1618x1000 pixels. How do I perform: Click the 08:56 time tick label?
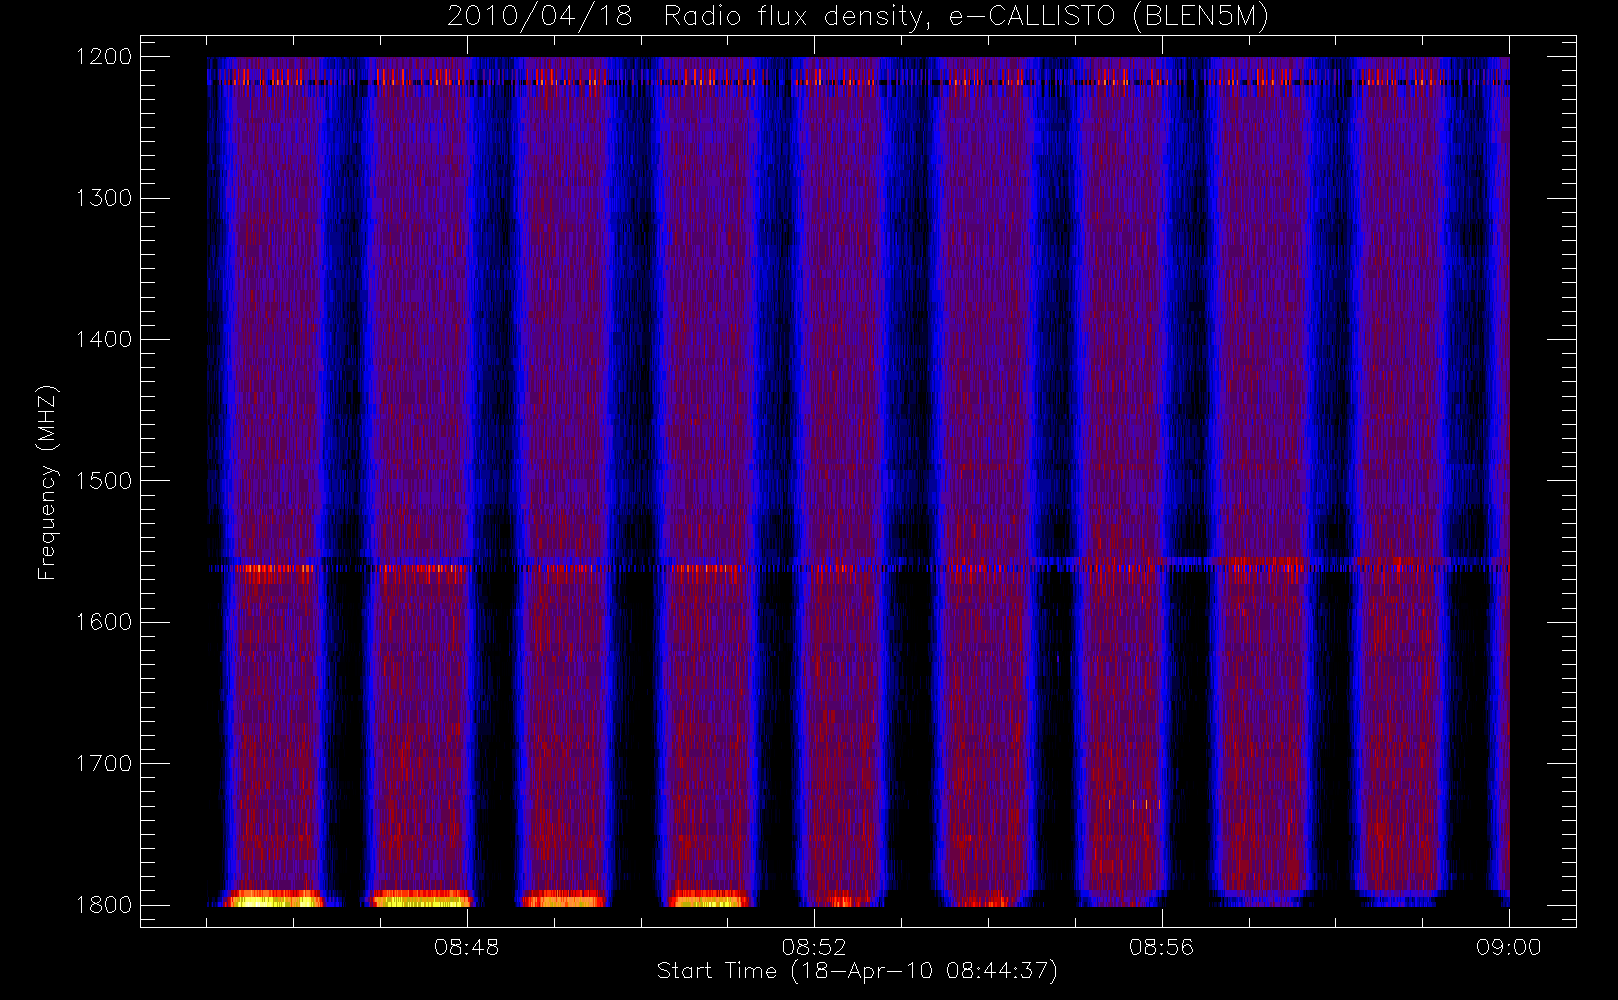tap(1161, 947)
